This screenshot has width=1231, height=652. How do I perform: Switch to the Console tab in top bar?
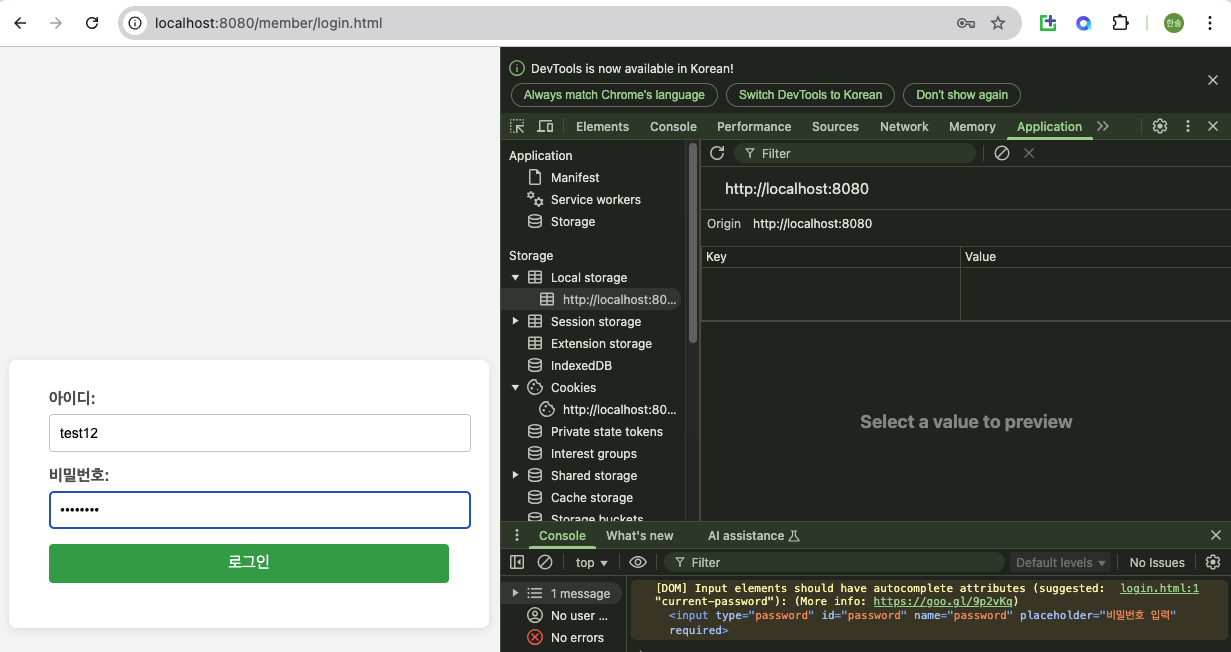click(673, 126)
